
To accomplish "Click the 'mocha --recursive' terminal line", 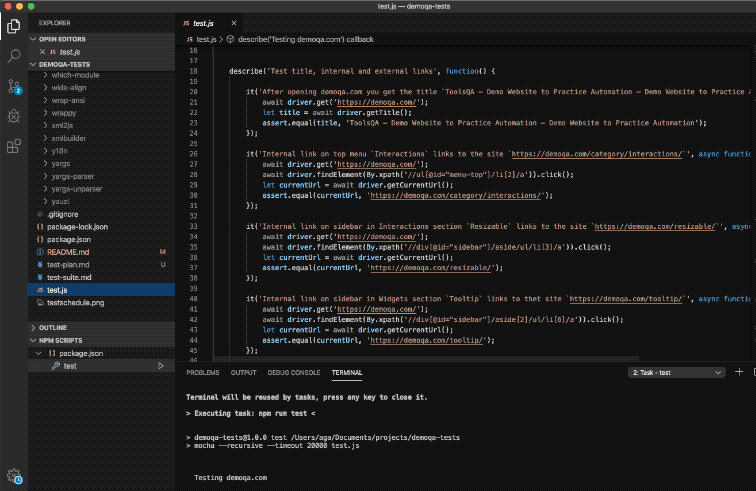I will [x=272, y=446].
